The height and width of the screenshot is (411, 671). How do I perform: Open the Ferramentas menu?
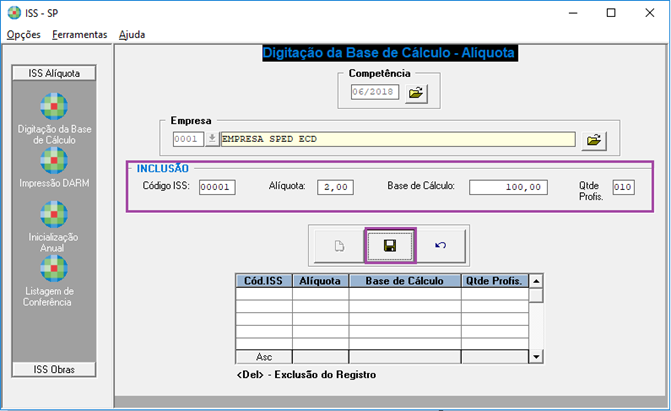80,35
